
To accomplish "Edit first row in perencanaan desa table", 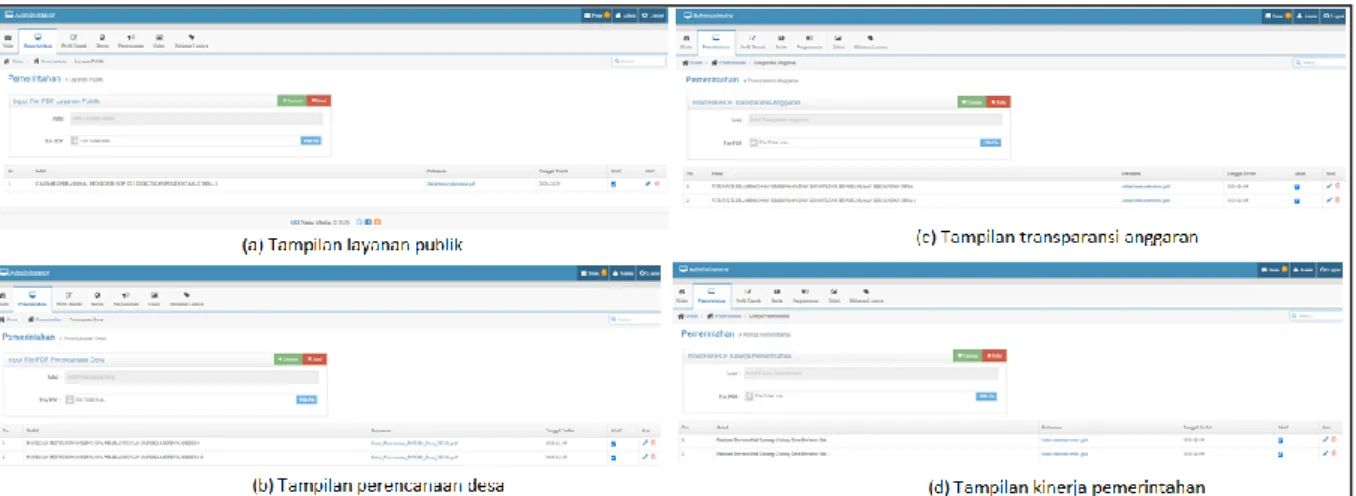I will (645, 441).
